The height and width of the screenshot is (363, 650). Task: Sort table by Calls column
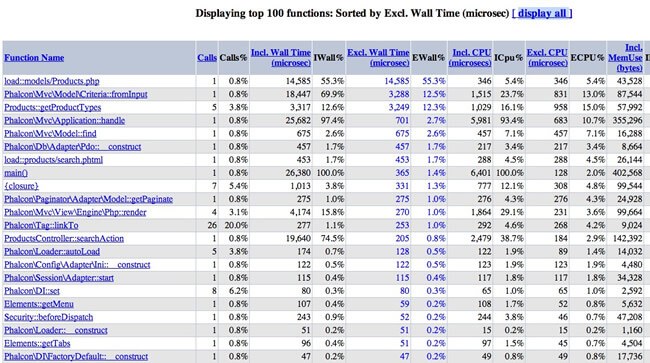click(207, 58)
